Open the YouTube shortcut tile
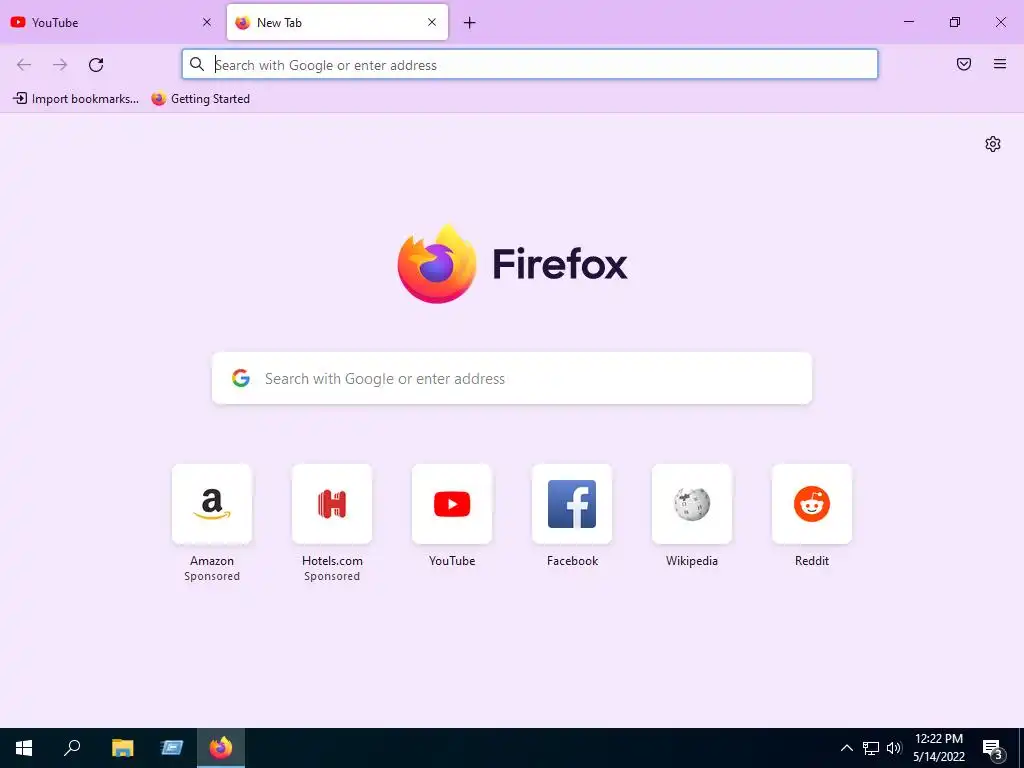 pyautogui.click(x=452, y=504)
